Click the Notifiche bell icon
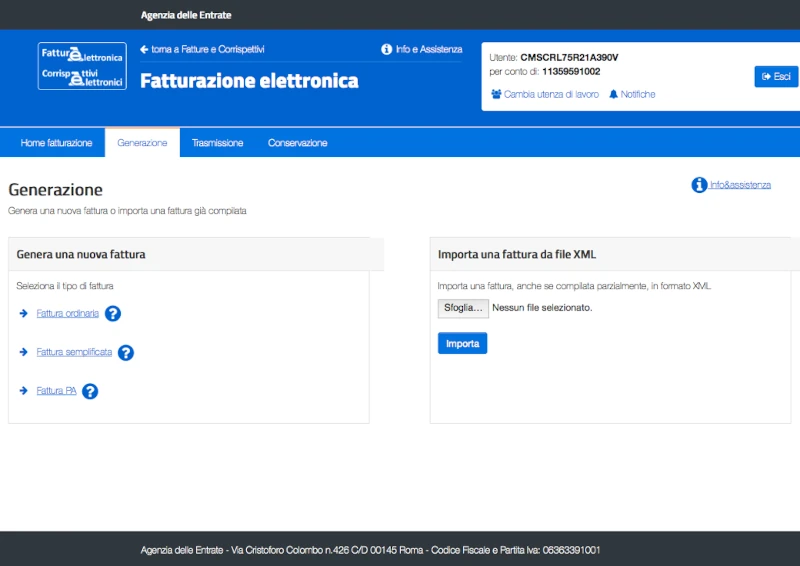The image size is (800, 566). coord(614,94)
